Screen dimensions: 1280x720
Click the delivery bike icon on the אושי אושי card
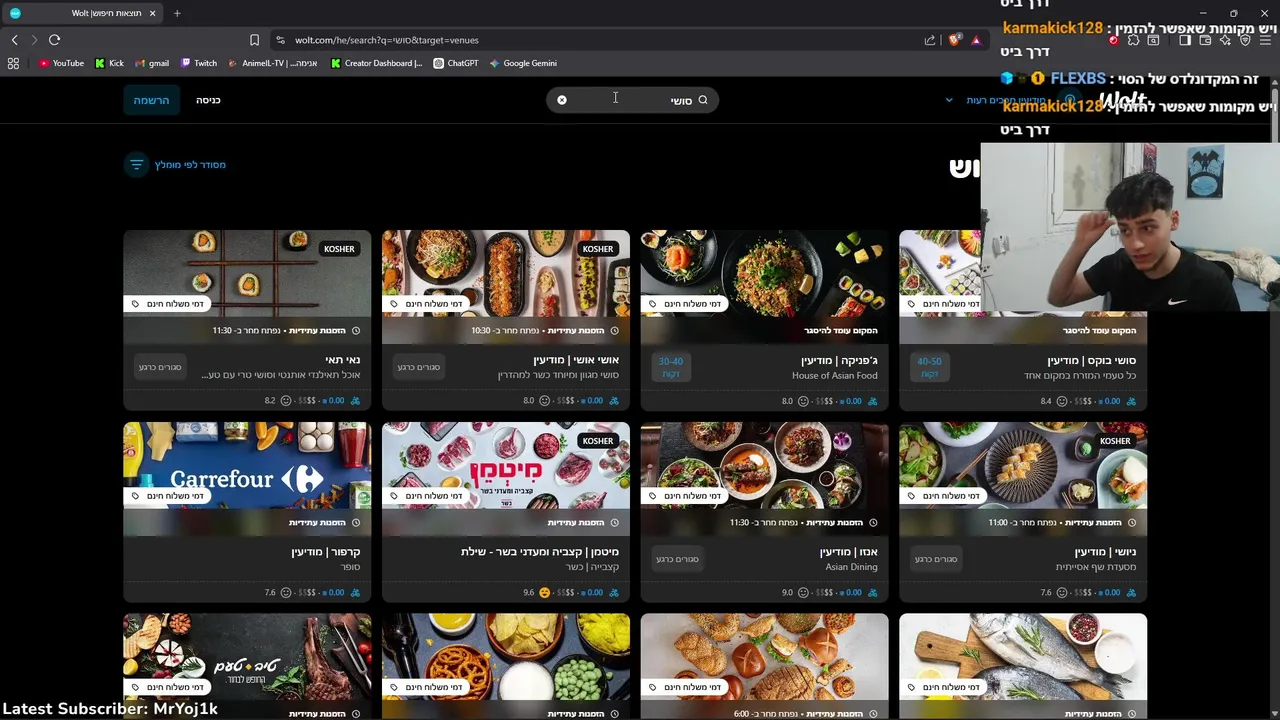coord(614,401)
